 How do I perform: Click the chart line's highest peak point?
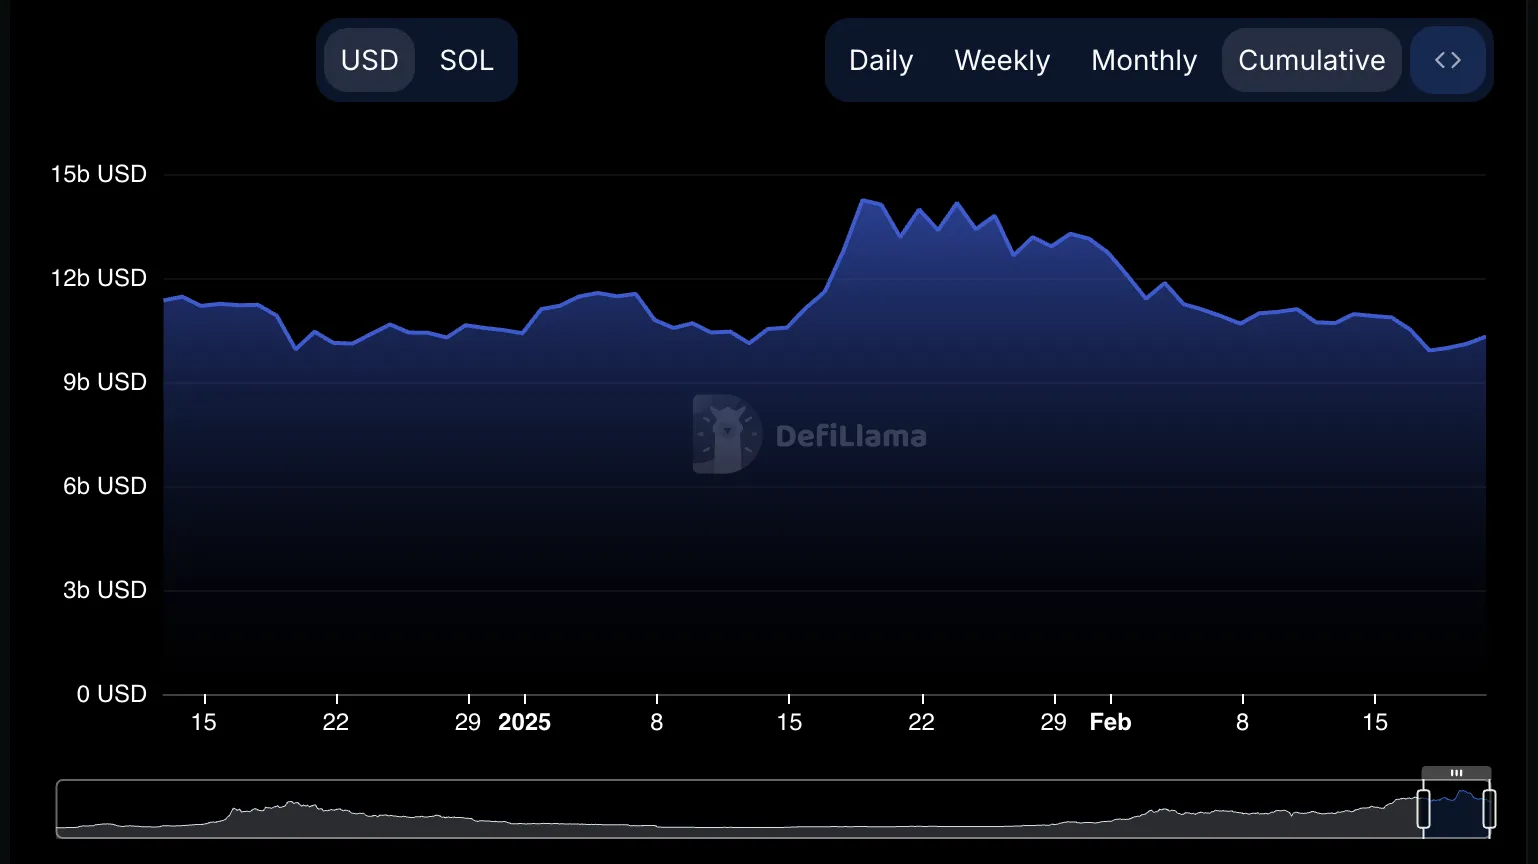pyautogui.click(x=862, y=200)
